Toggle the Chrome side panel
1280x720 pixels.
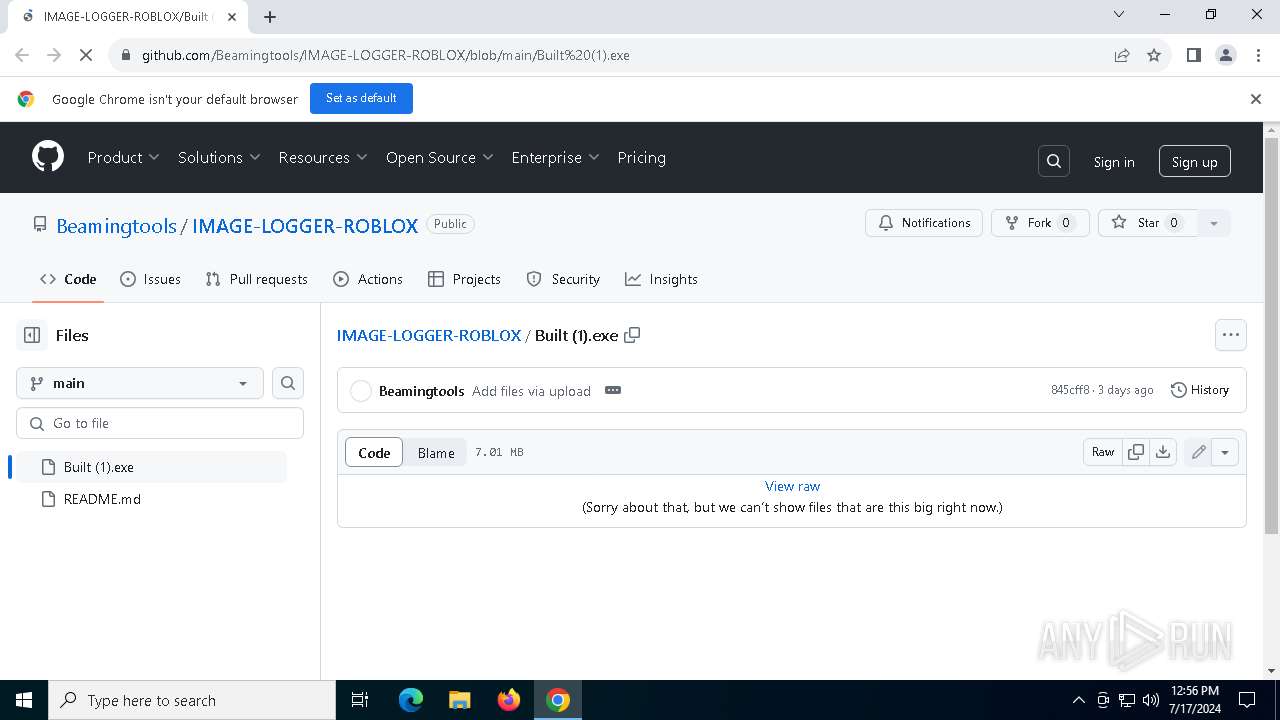(x=1194, y=55)
